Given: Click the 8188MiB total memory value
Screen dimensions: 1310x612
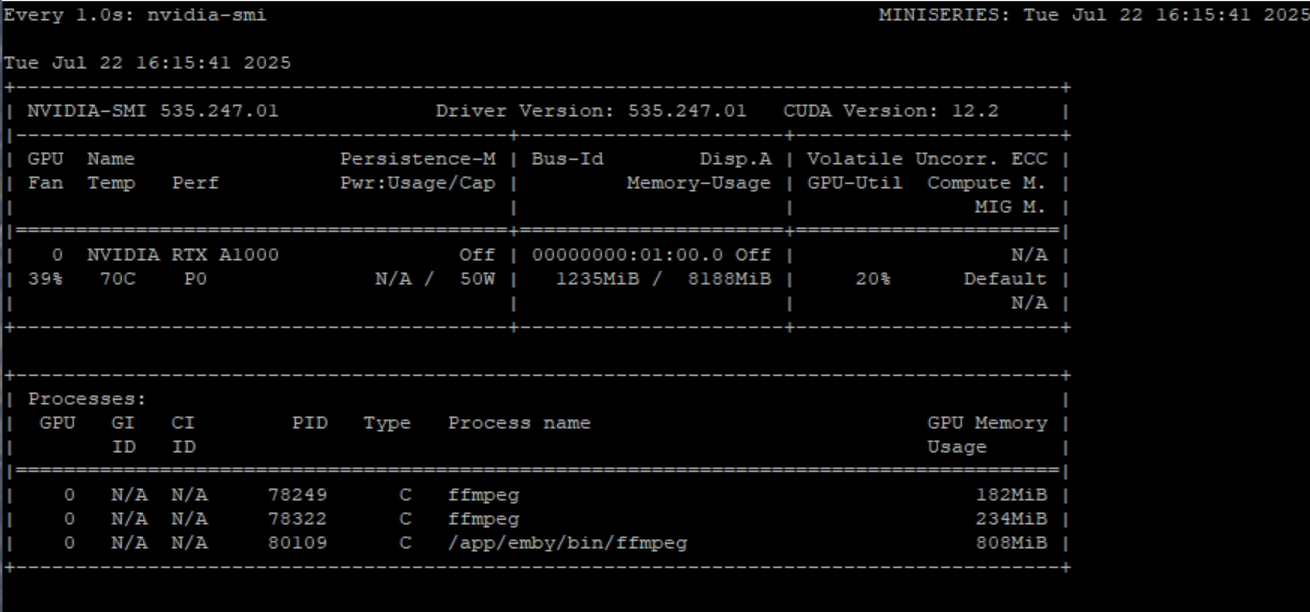Looking at the screenshot, I should [729, 279].
